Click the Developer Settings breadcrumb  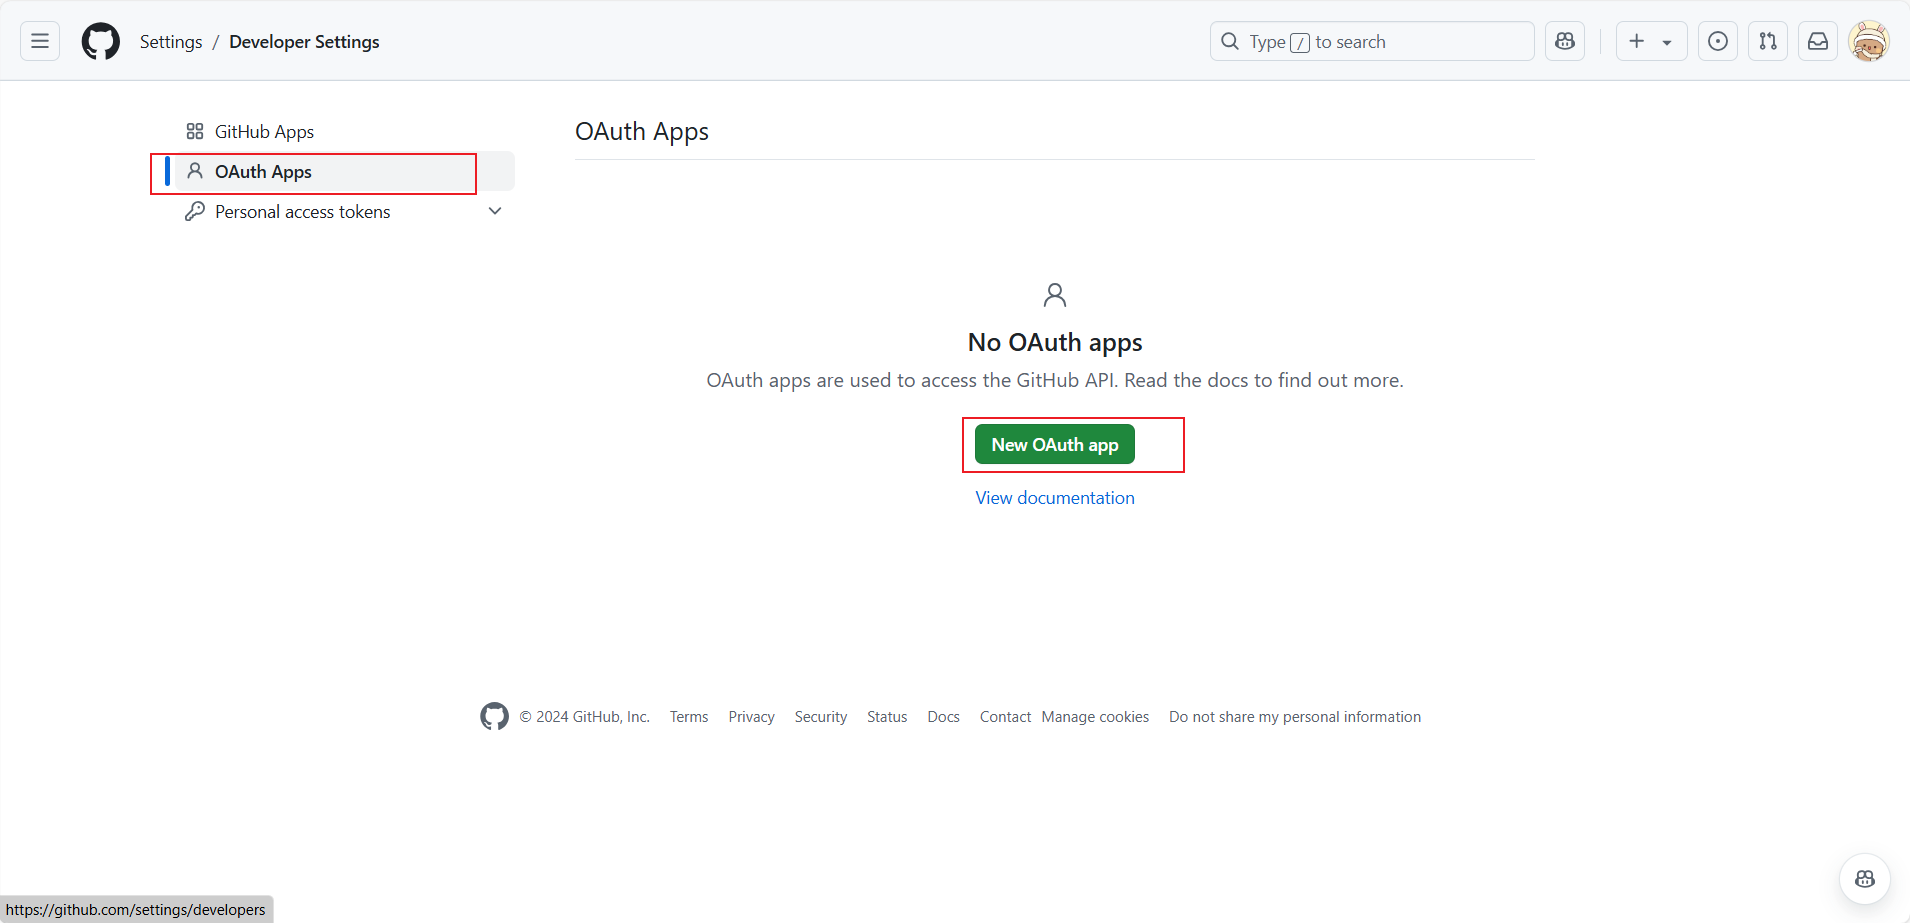tap(304, 42)
